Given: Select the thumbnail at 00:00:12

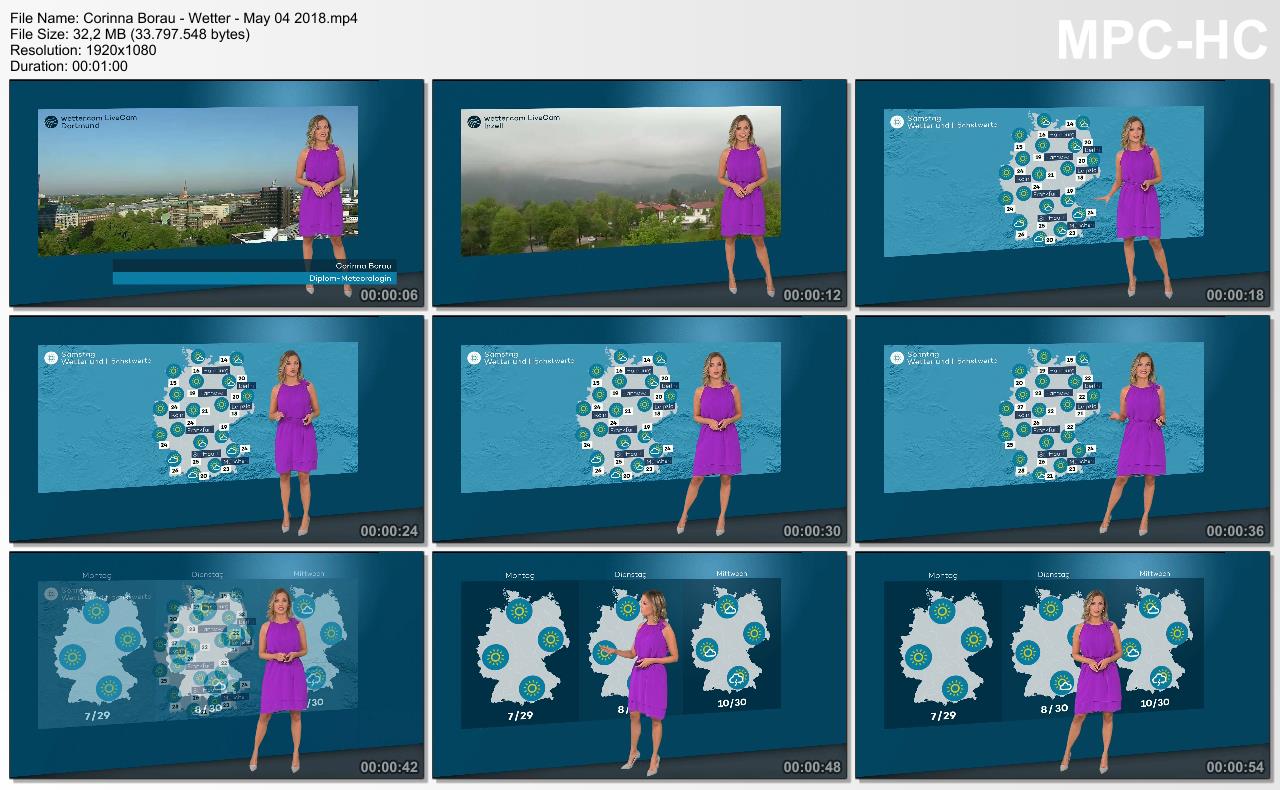Looking at the screenshot, I should [640, 193].
